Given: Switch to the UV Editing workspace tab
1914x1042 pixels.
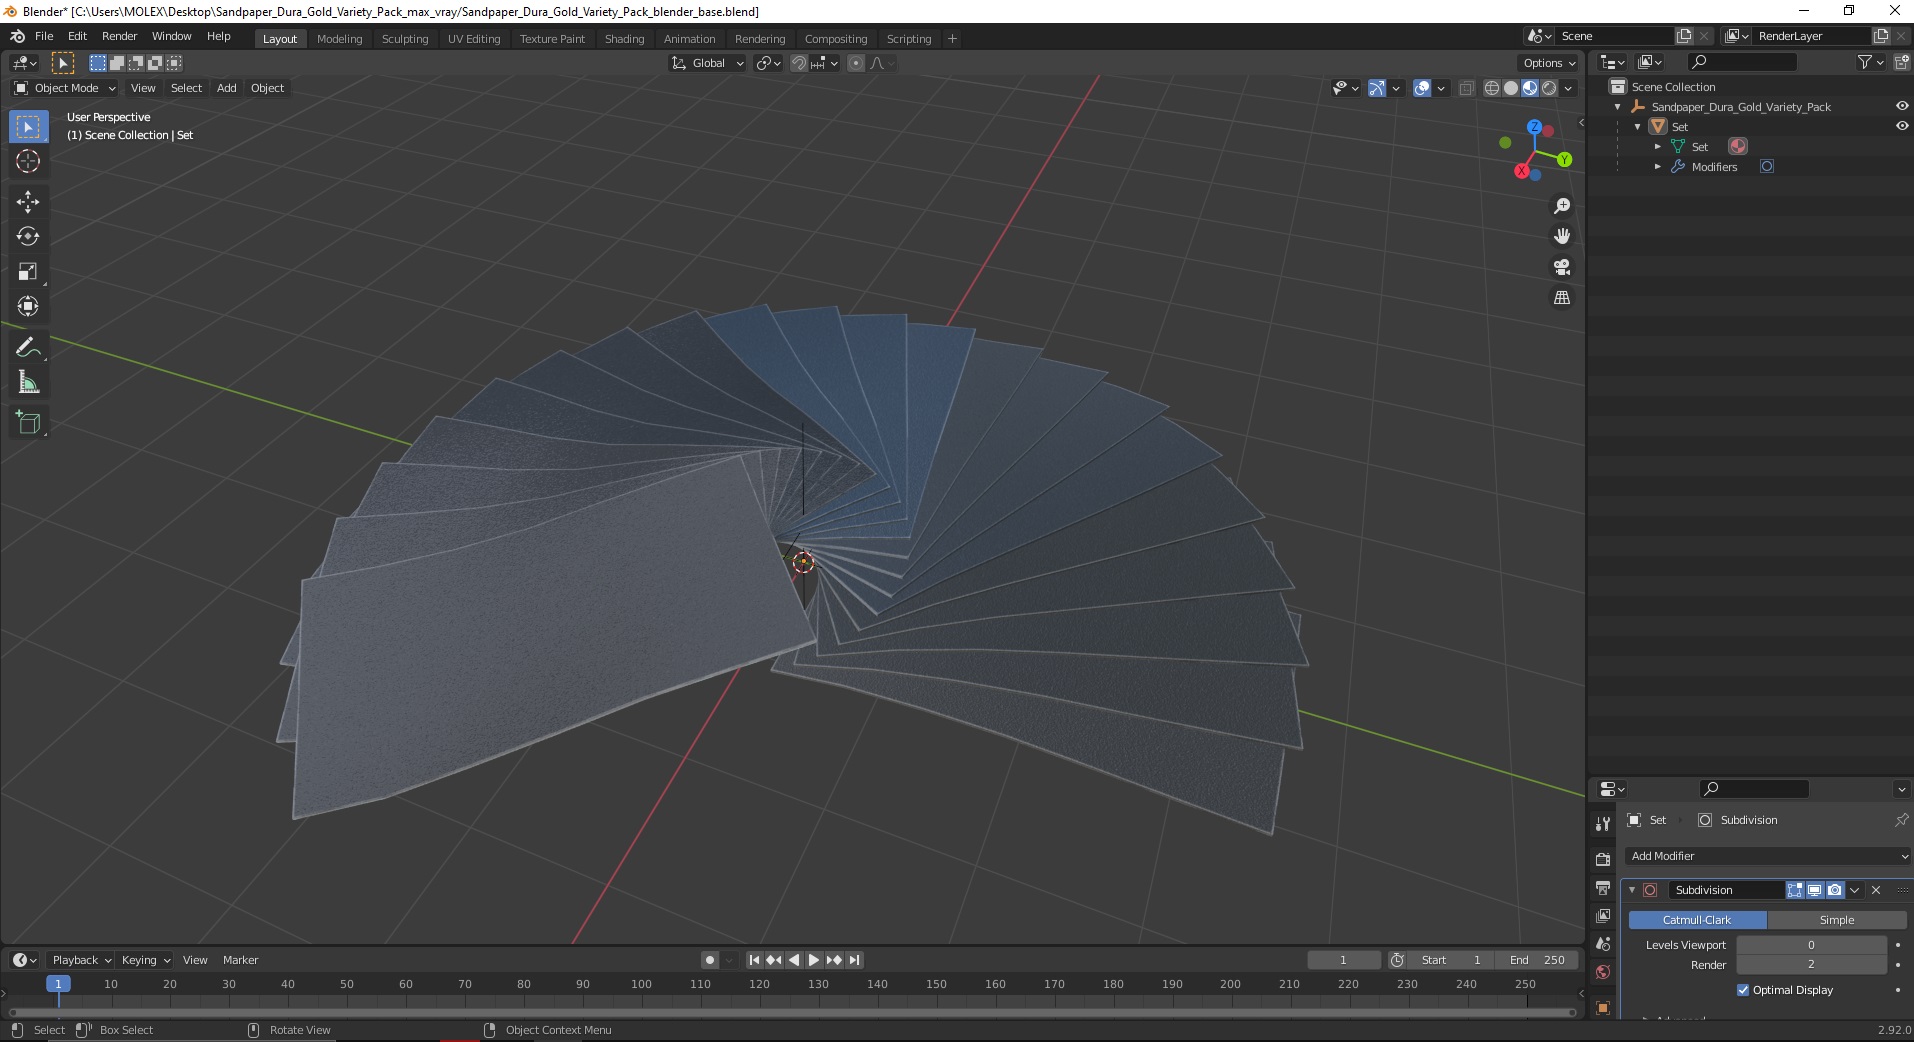Looking at the screenshot, I should click(x=474, y=39).
